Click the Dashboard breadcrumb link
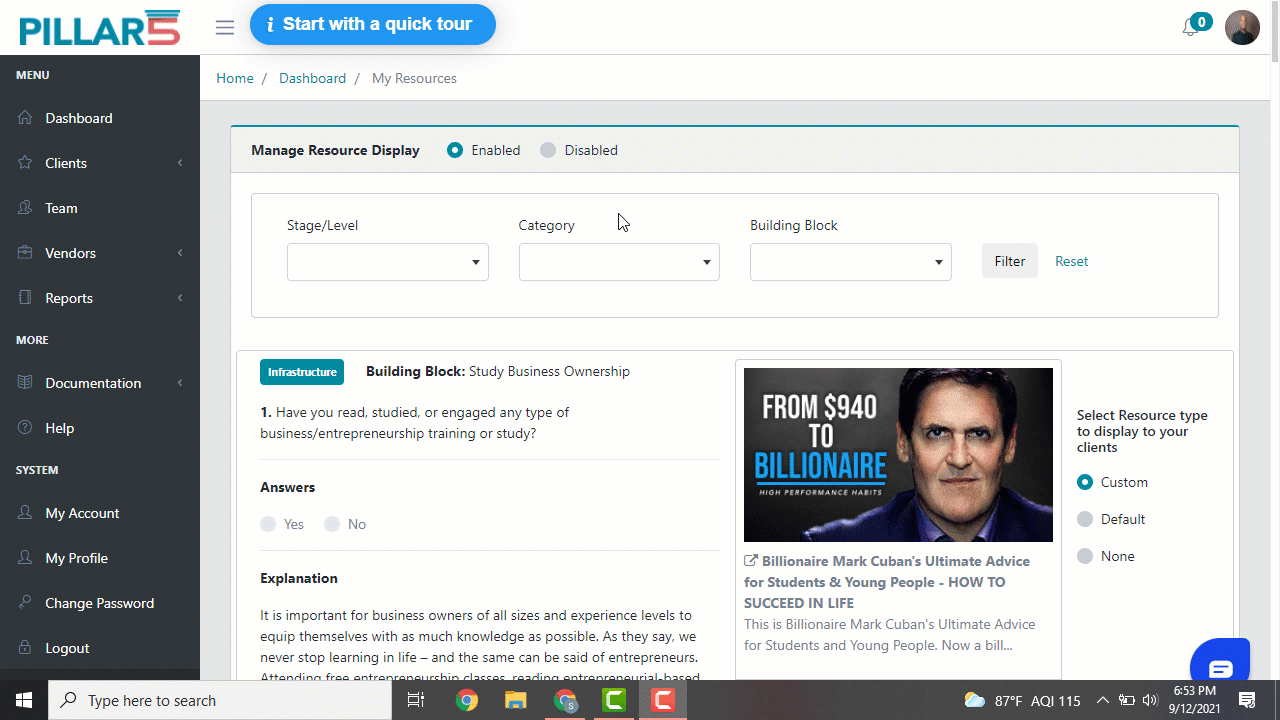This screenshot has height=720, width=1280. coord(312,78)
